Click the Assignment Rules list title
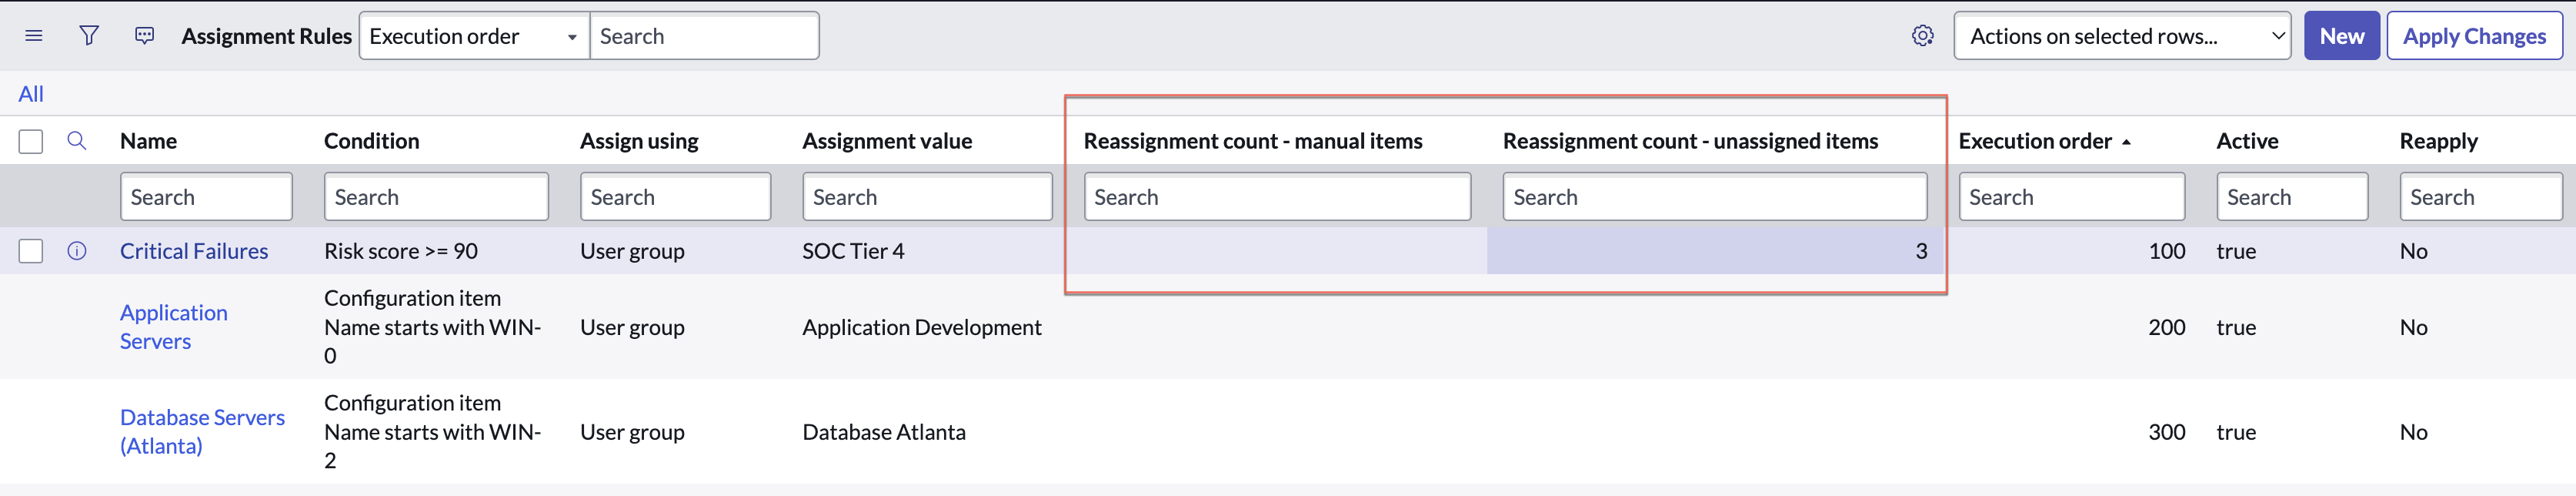 266,36
